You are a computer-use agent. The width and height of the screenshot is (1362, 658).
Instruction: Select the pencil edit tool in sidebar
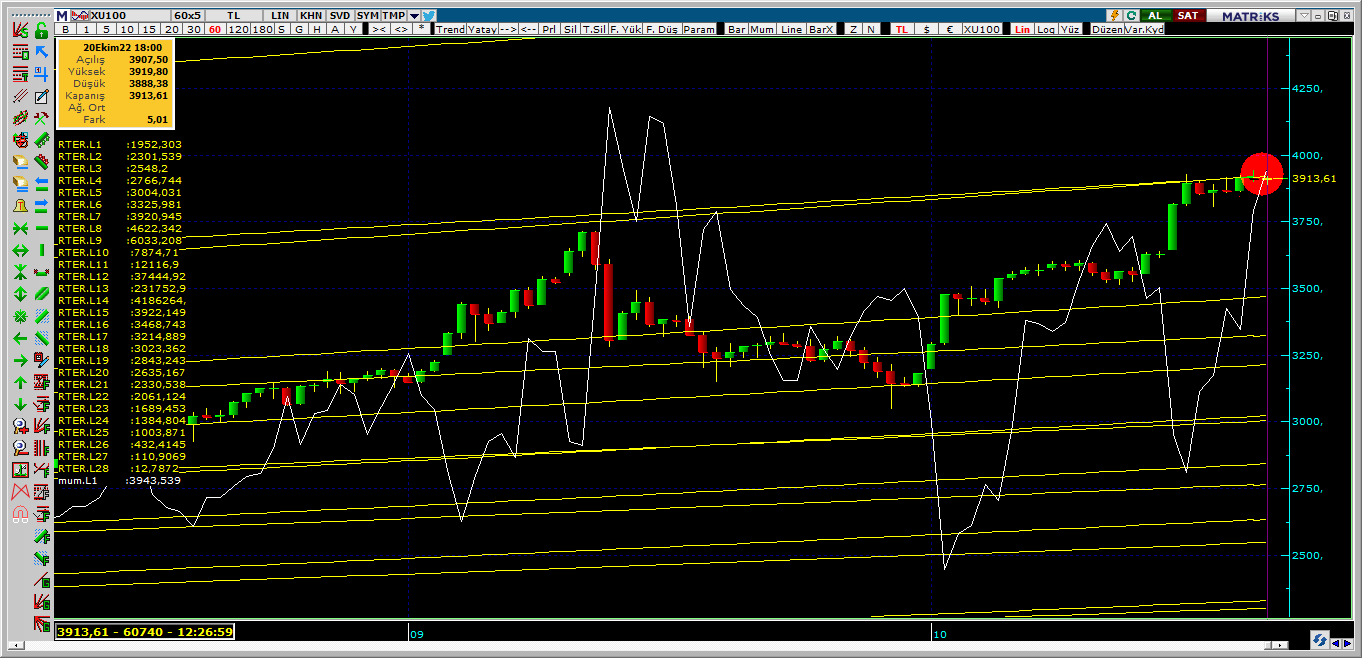(x=41, y=97)
